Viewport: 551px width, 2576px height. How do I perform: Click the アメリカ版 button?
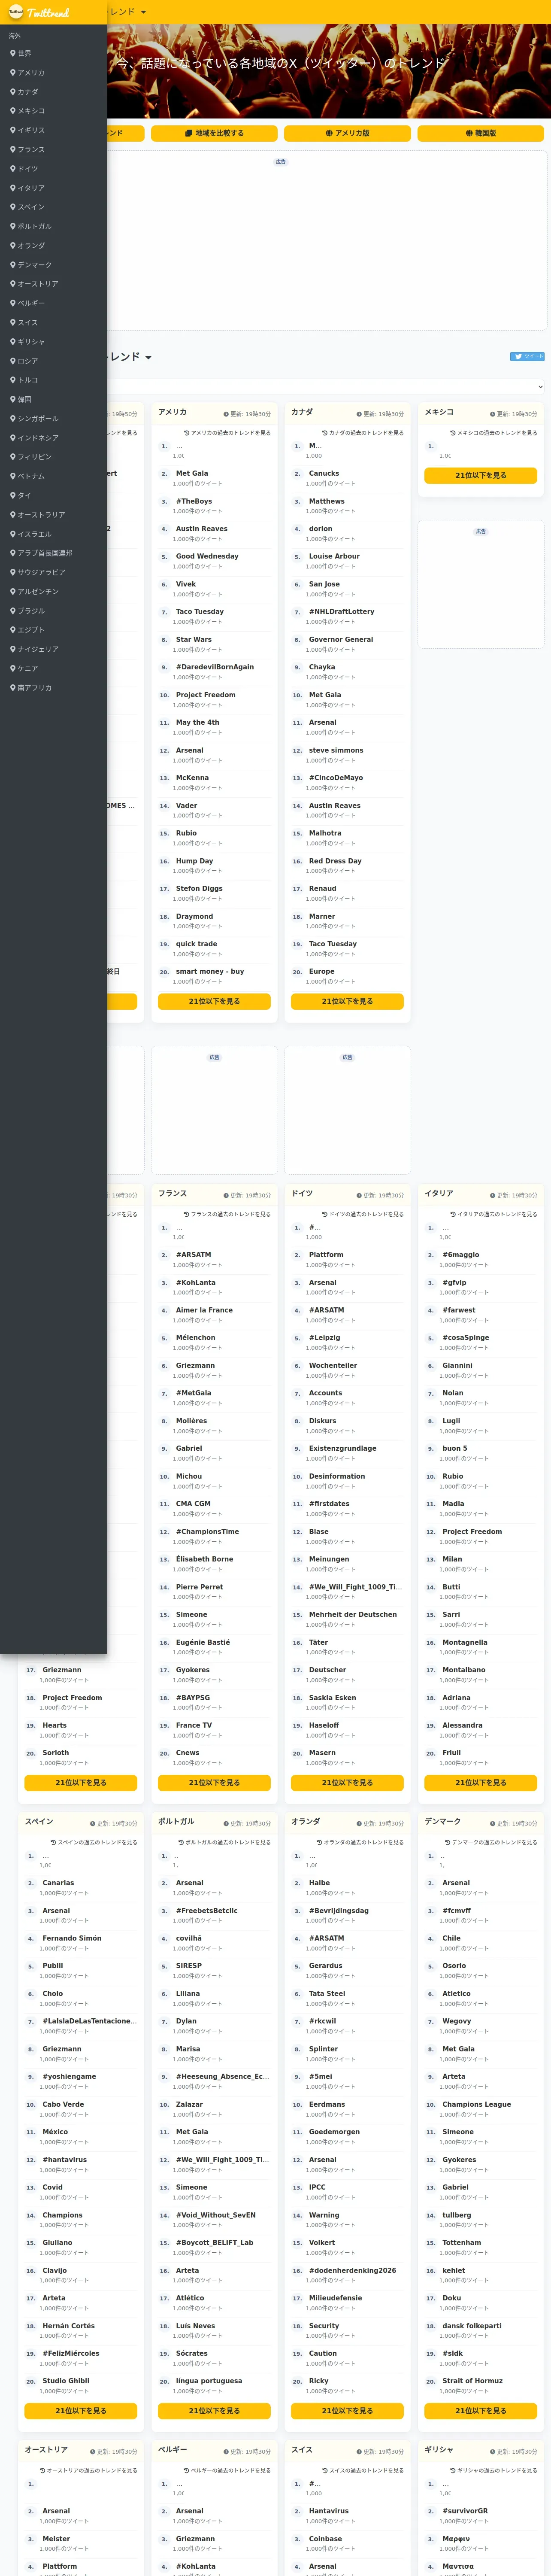tap(347, 133)
